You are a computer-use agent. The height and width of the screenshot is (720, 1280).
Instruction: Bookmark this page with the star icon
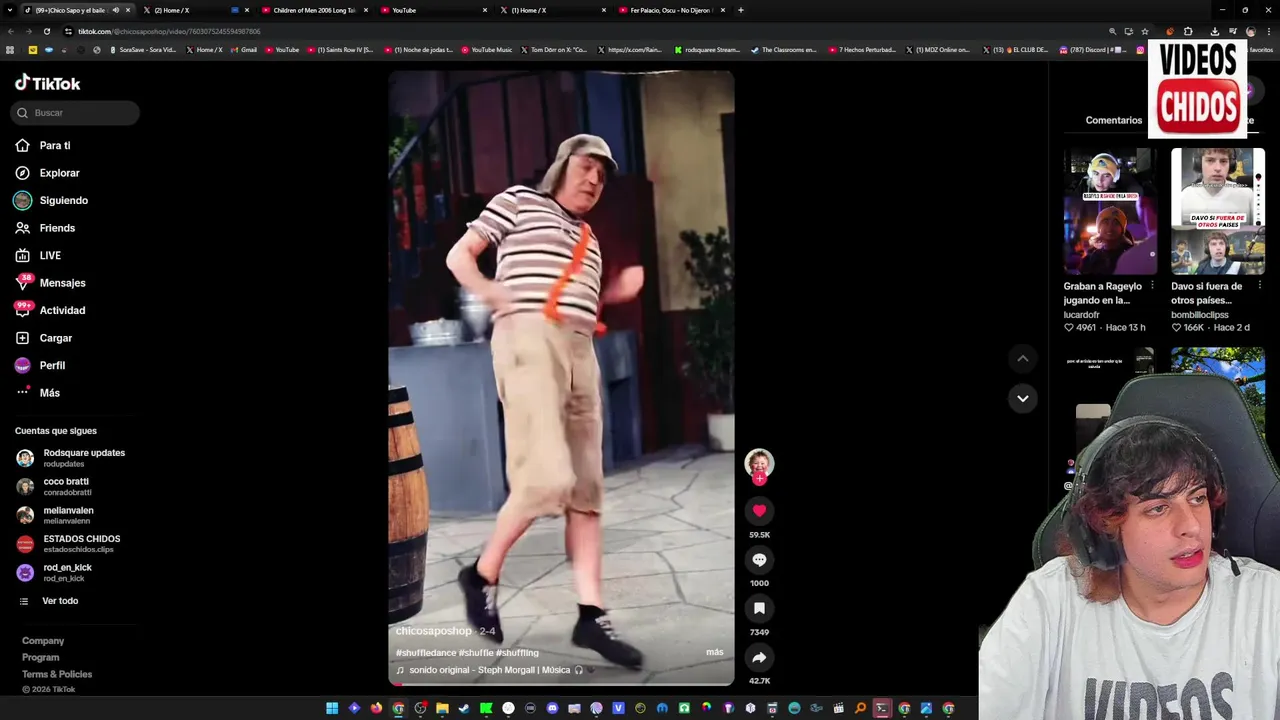pos(1145,31)
